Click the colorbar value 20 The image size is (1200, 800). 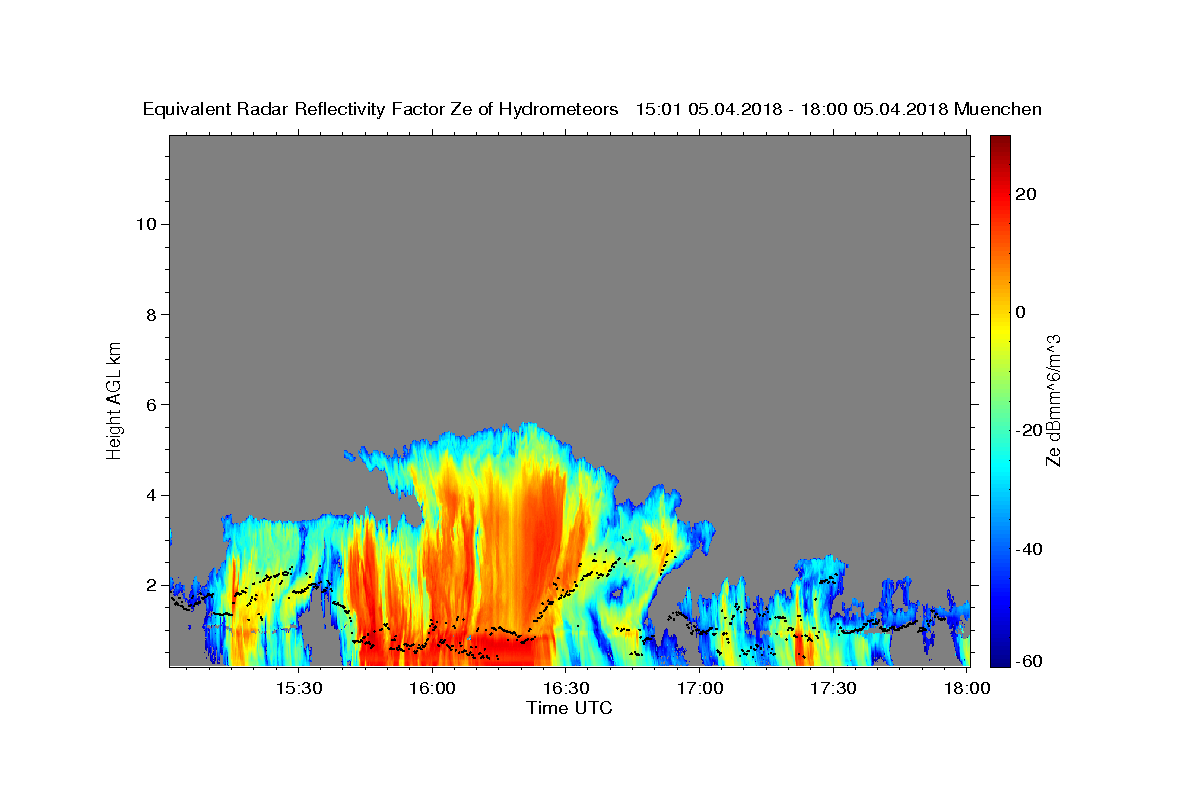pos(1026,194)
